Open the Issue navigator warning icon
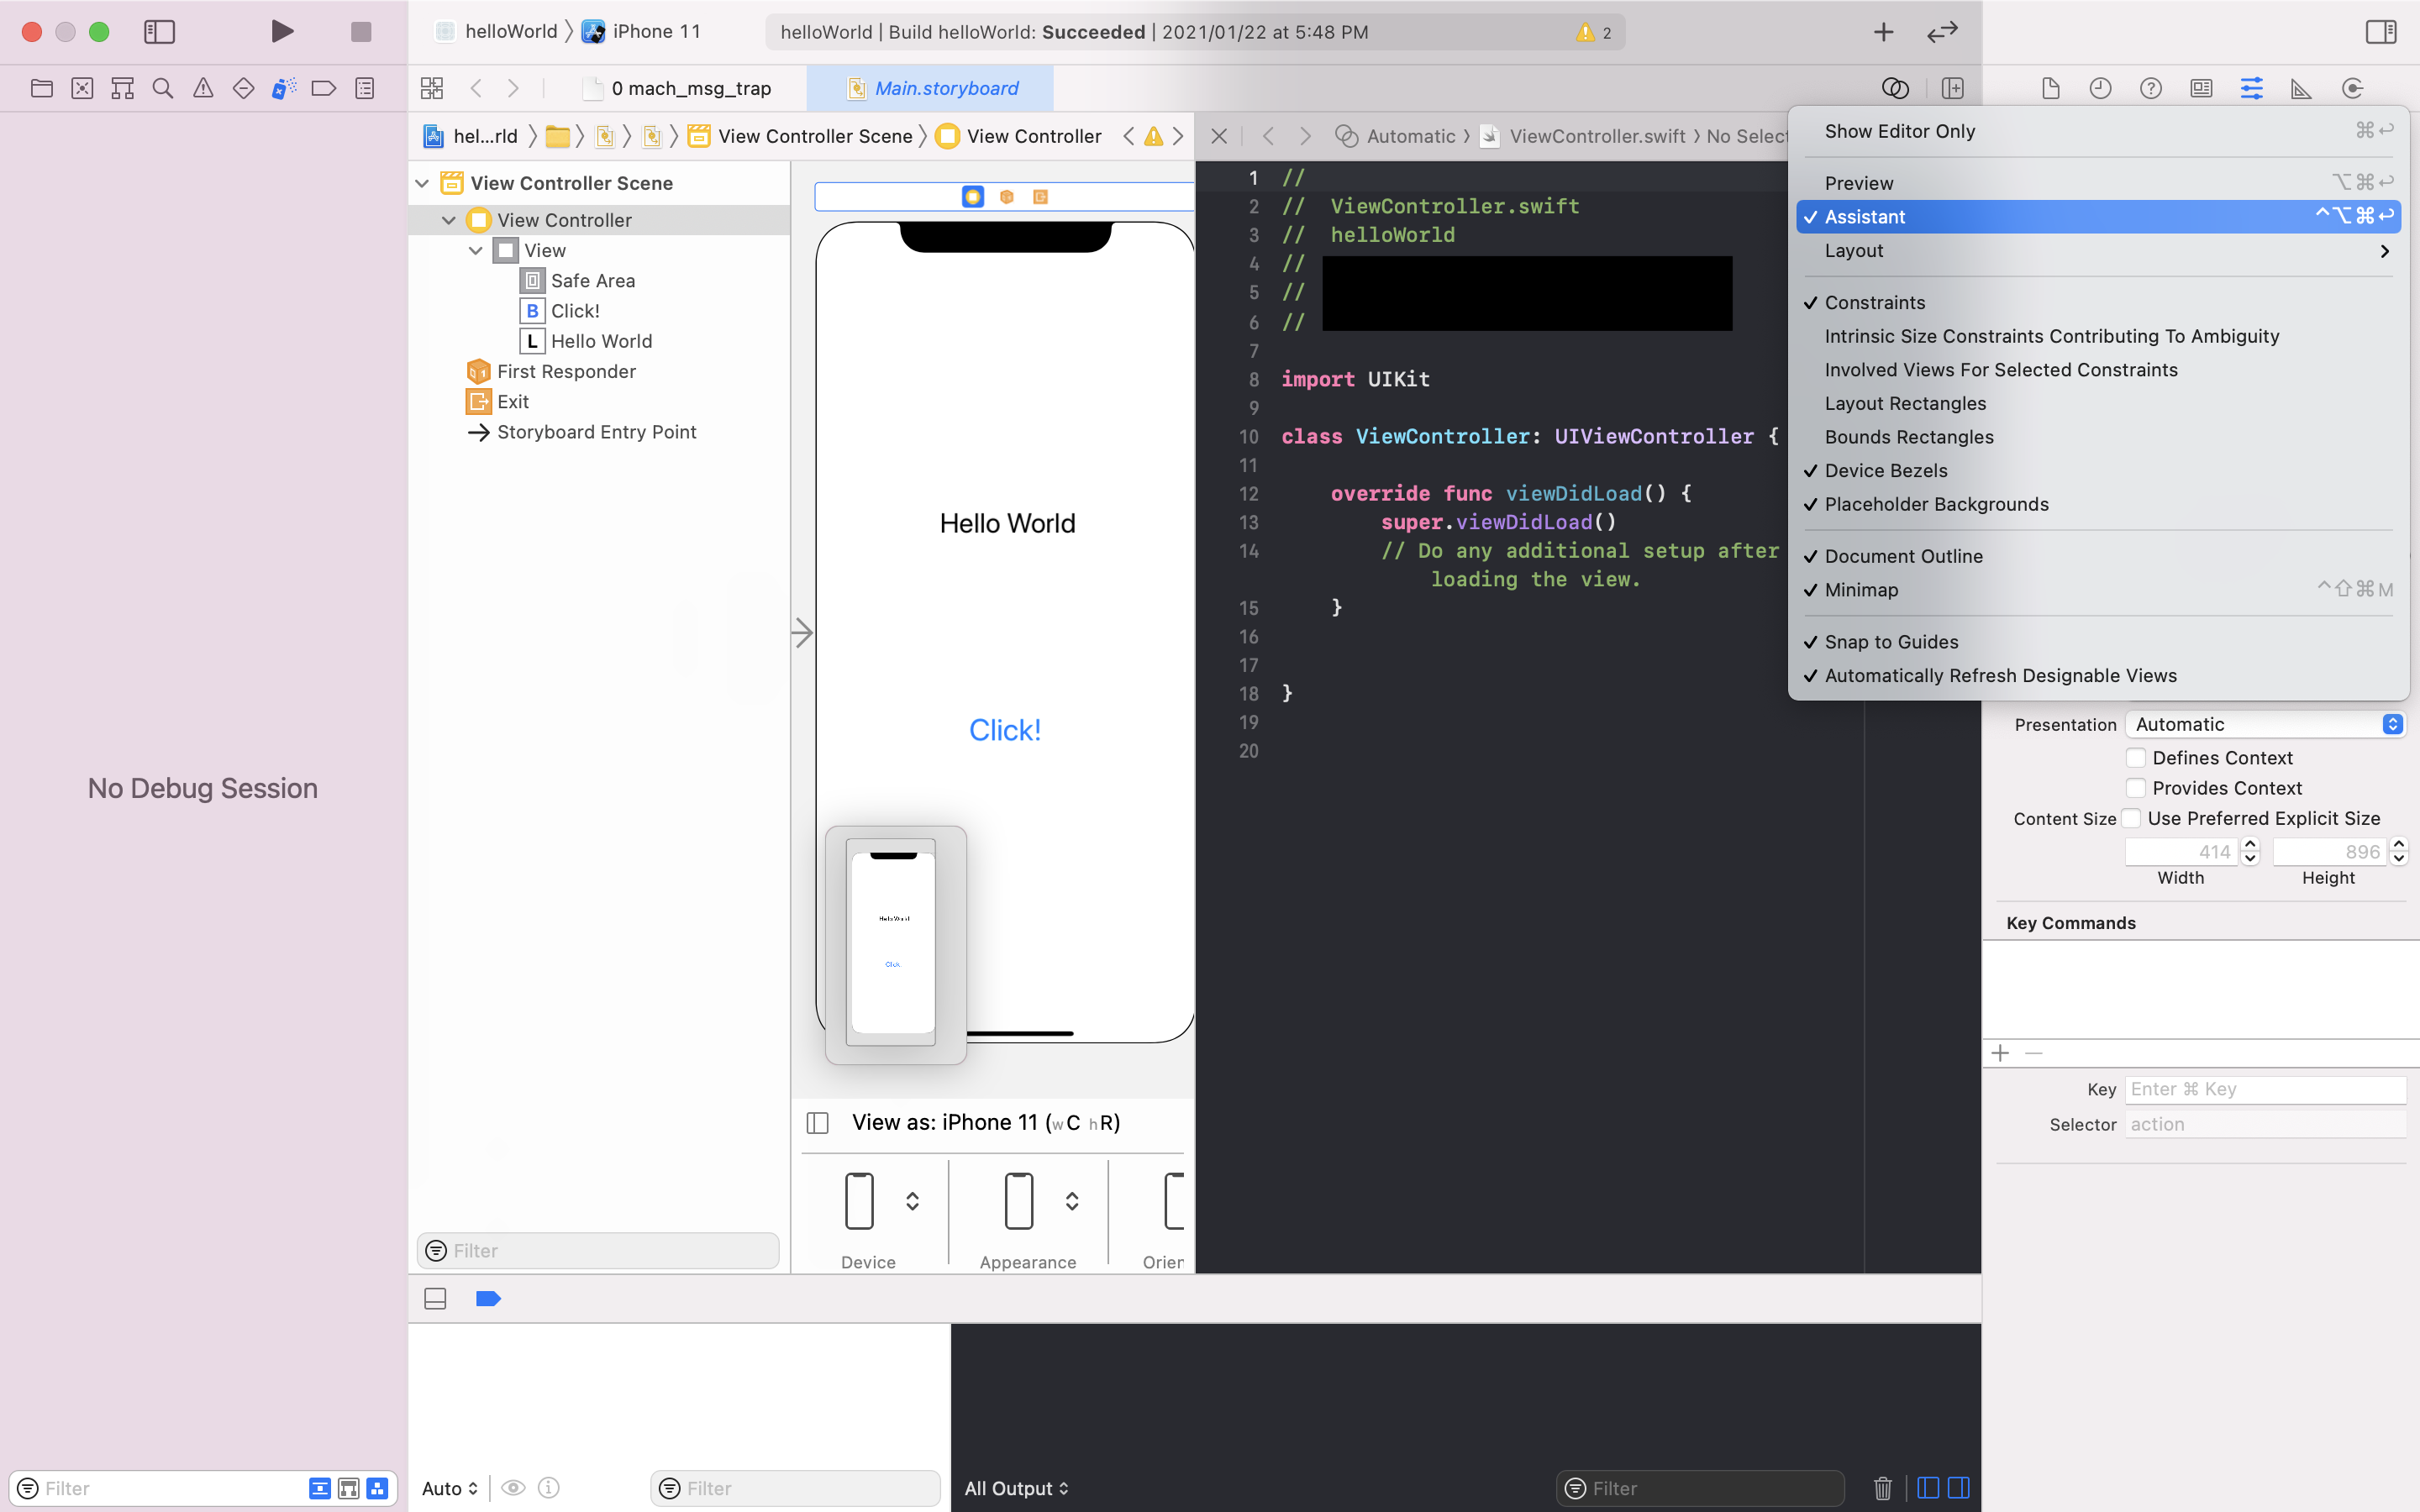The image size is (2420, 1512). 203,88
